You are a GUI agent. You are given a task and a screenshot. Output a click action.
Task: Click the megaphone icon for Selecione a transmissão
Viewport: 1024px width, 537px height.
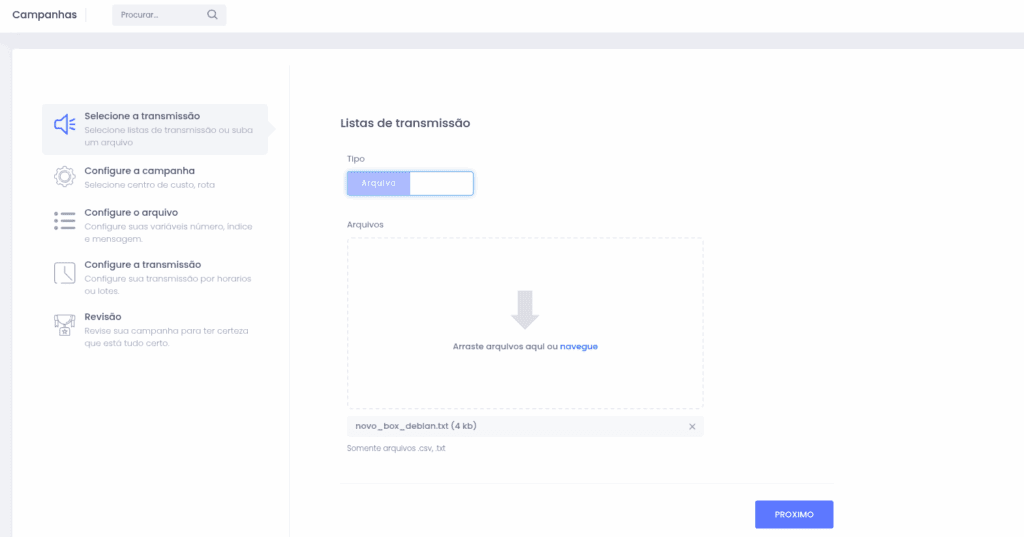point(65,125)
